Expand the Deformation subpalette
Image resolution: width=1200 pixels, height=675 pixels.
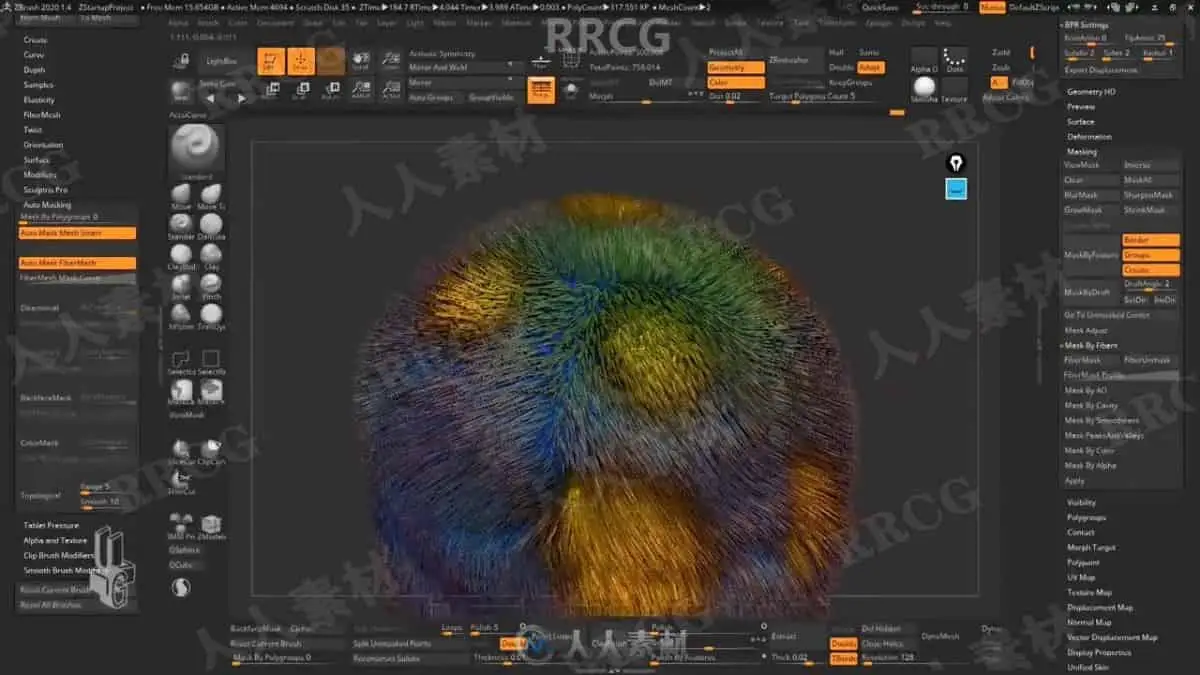(x=1089, y=136)
